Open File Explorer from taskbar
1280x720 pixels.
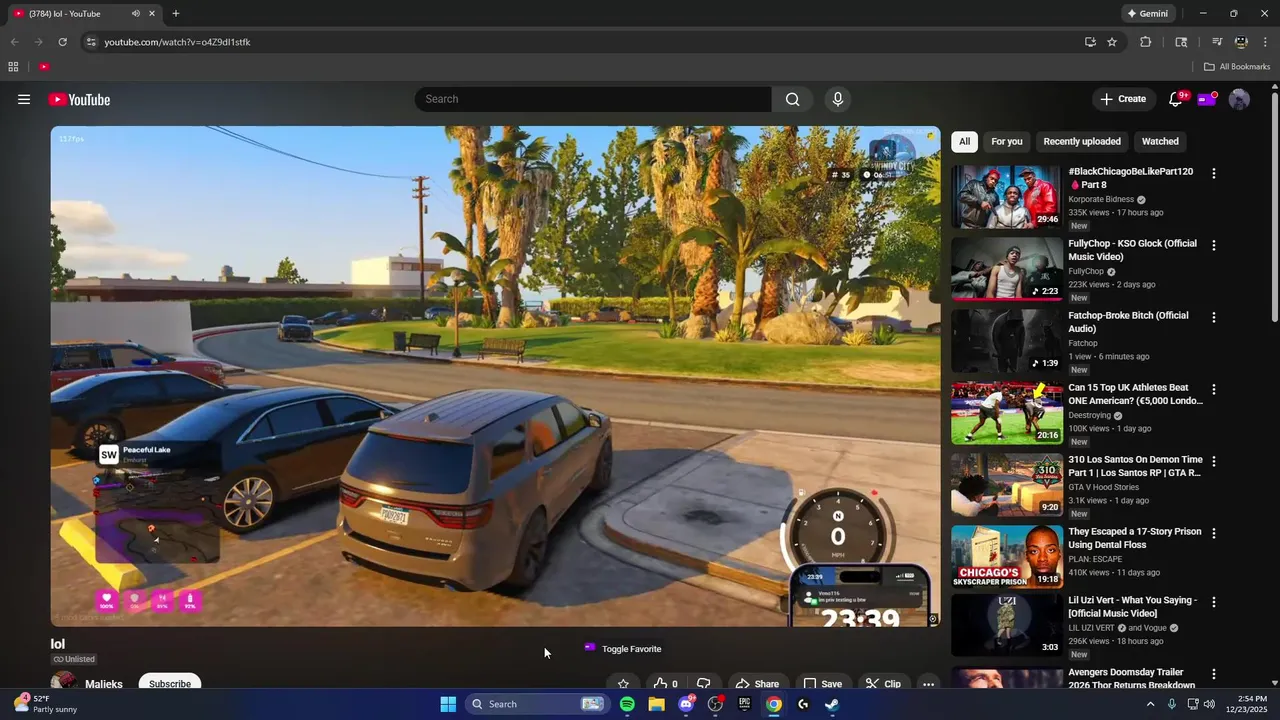pos(656,704)
